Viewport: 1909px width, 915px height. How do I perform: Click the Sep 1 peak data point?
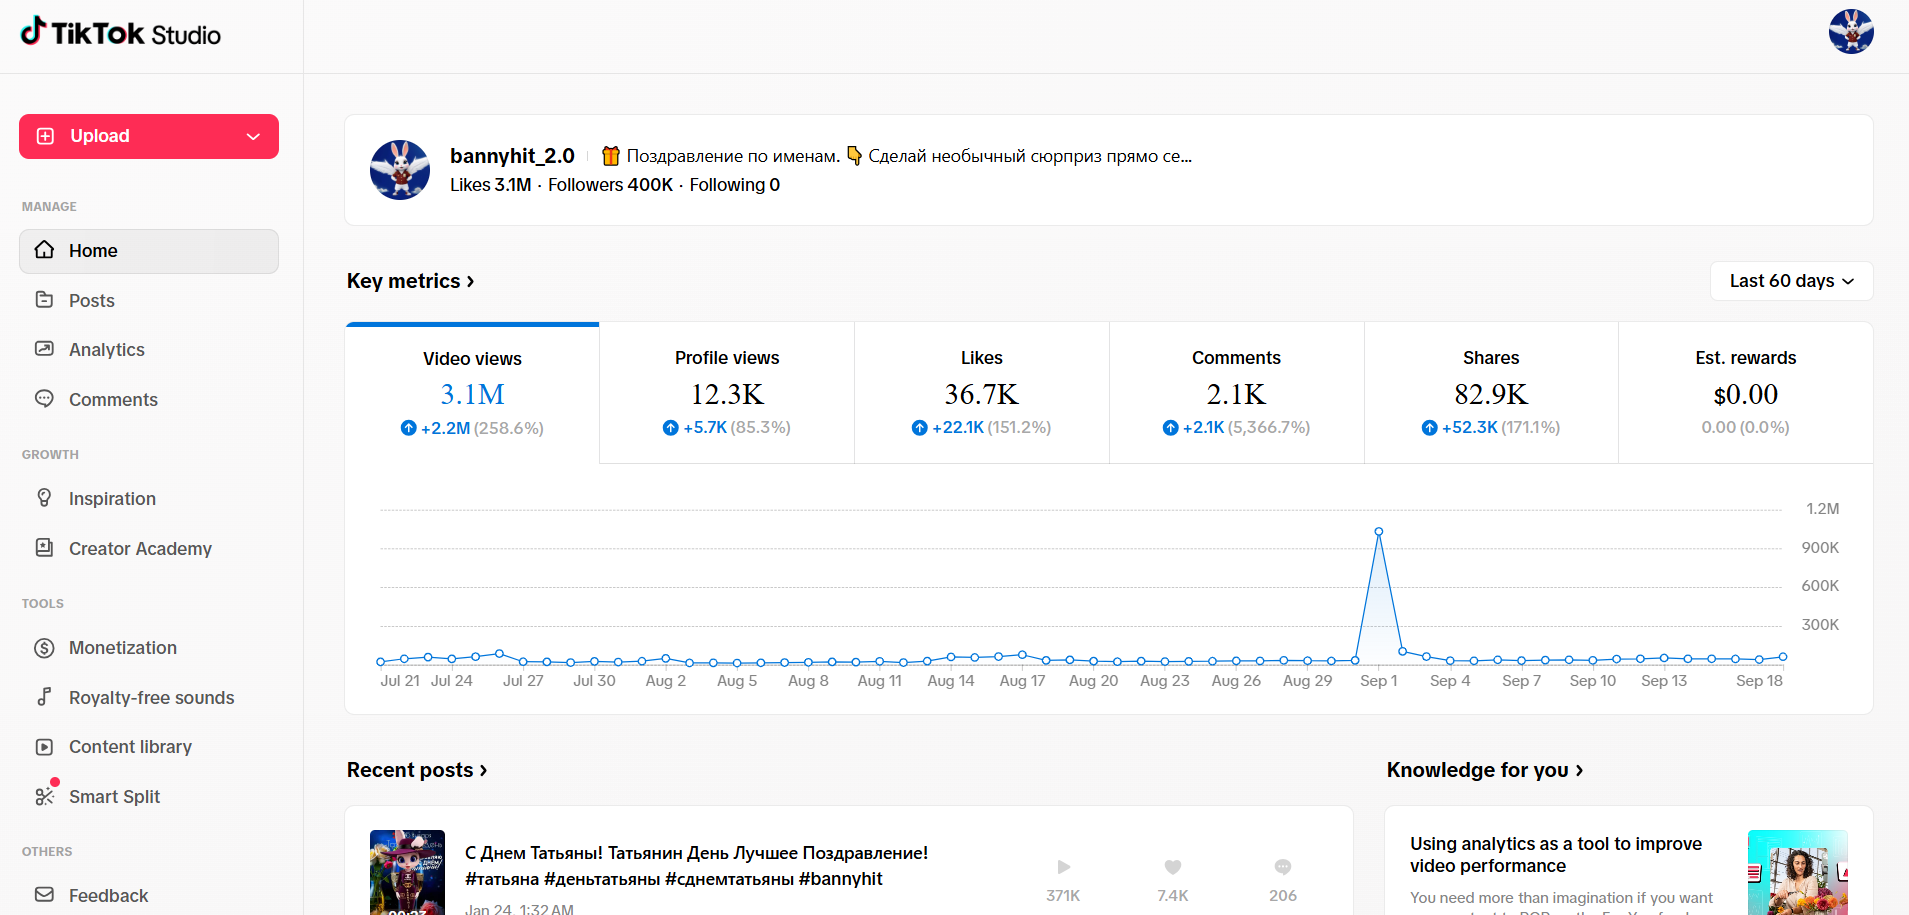coord(1379,532)
